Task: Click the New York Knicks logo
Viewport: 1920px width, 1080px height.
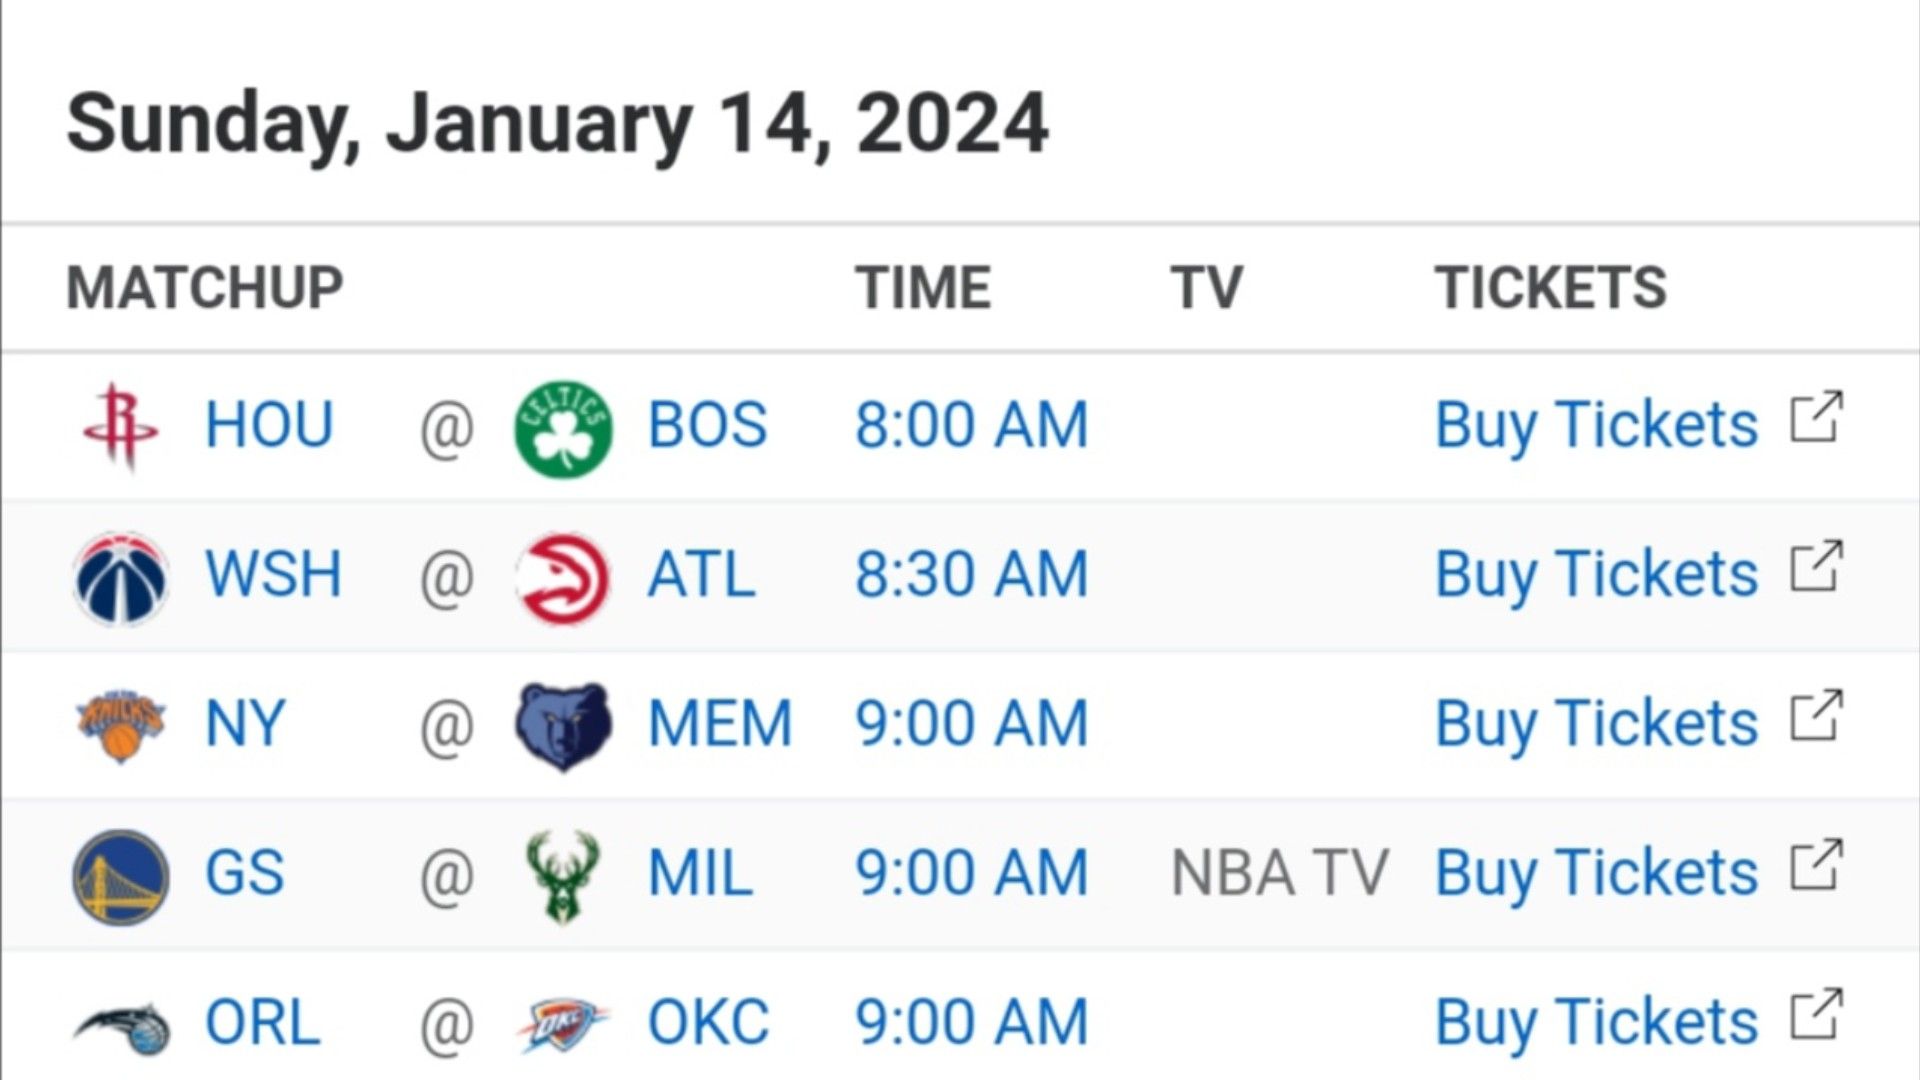Action: point(121,725)
